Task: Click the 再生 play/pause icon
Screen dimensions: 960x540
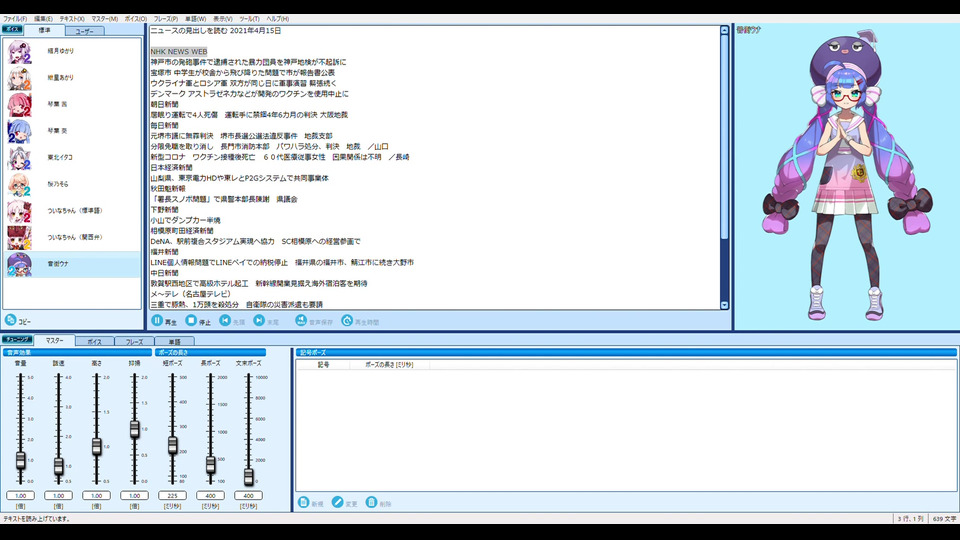Action: pyautogui.click(x=157, y=320)
